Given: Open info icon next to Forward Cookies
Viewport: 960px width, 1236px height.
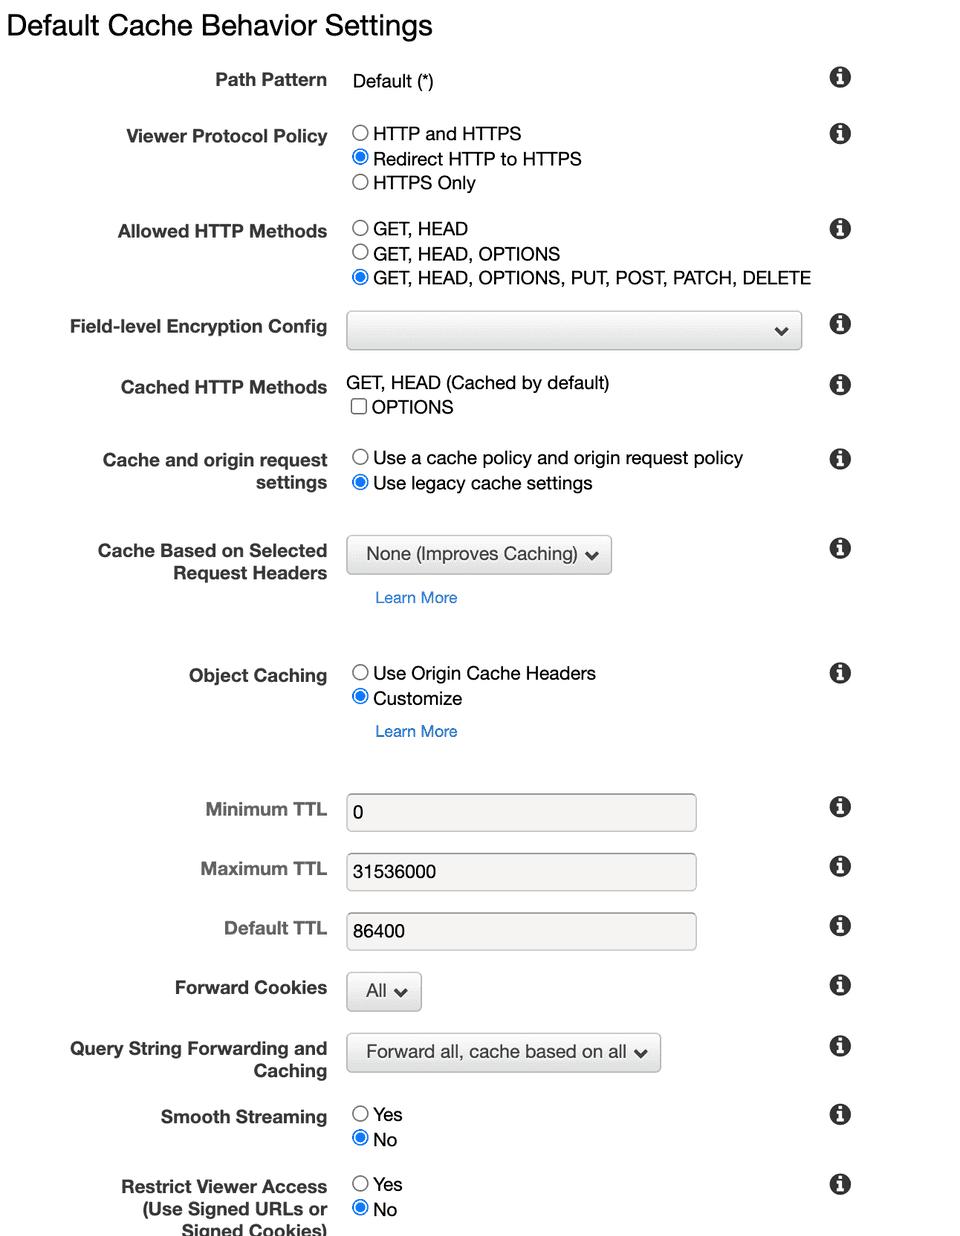Looking at the screenshot, I should point(840,985).
